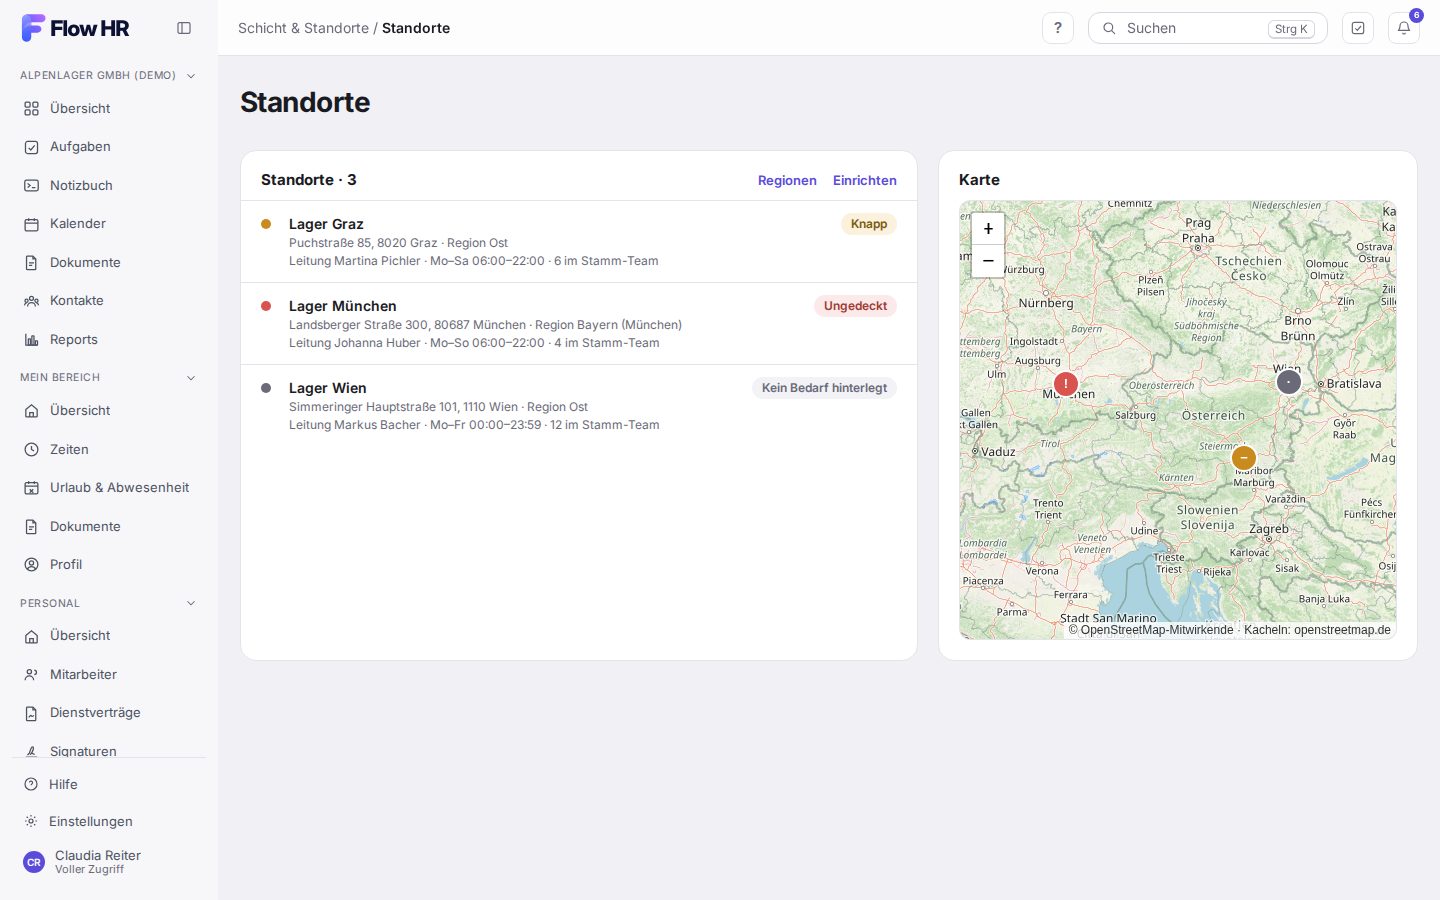Select the Lager München location row
1440x900 pixels.
(x=579, y=324)
